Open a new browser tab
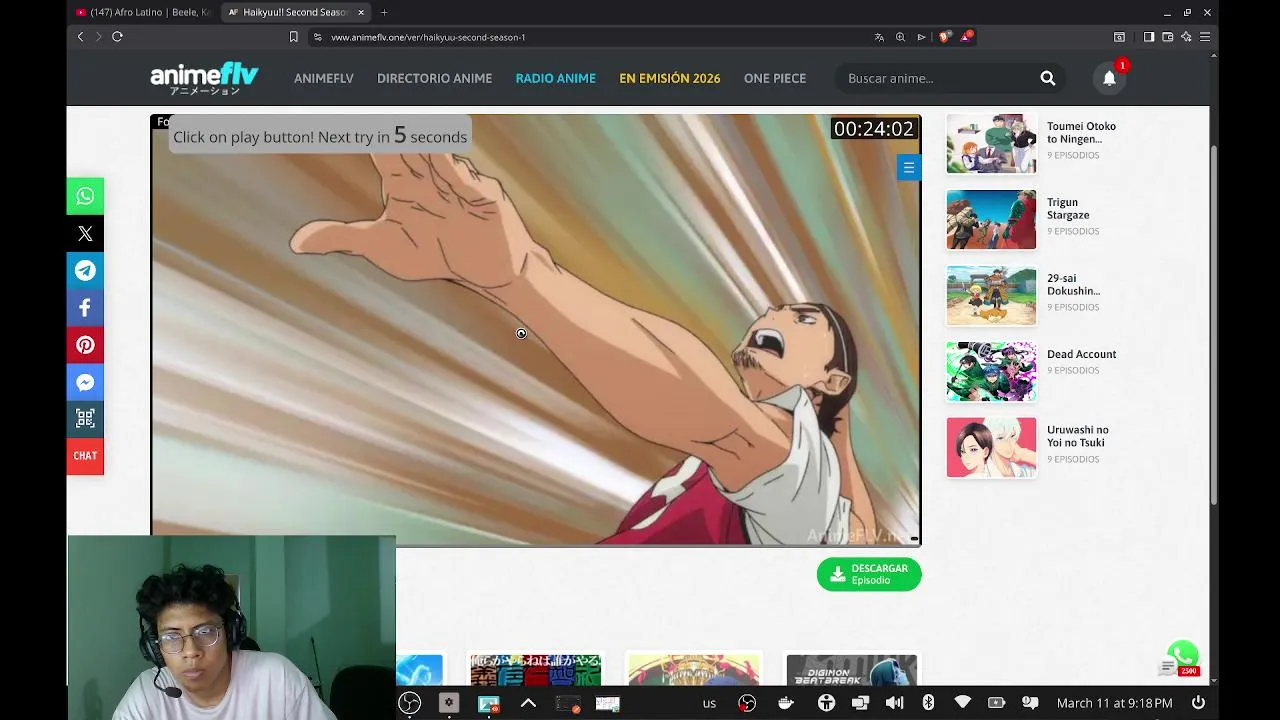The image size is (1280, 720). pyautogui.click(x=384, y=12)
